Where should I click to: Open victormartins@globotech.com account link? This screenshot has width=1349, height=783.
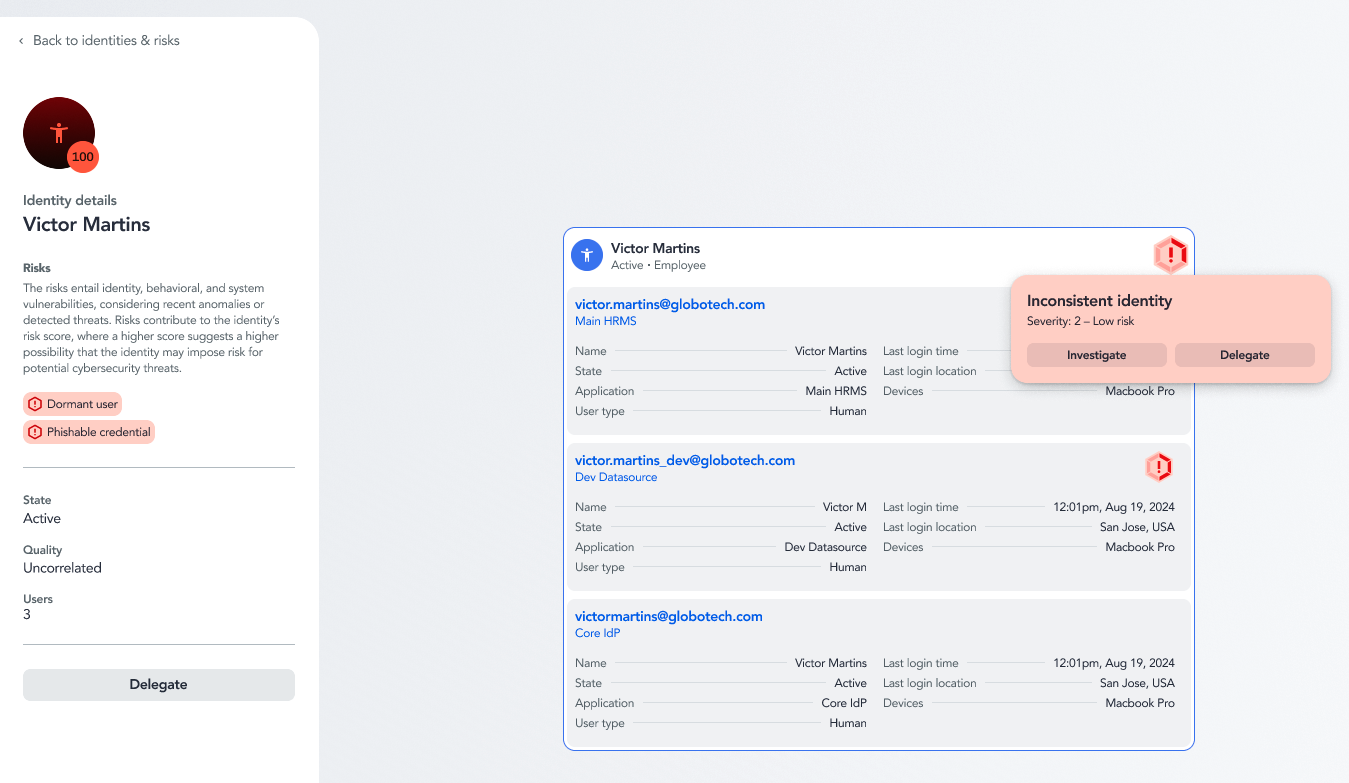[669, 617]
